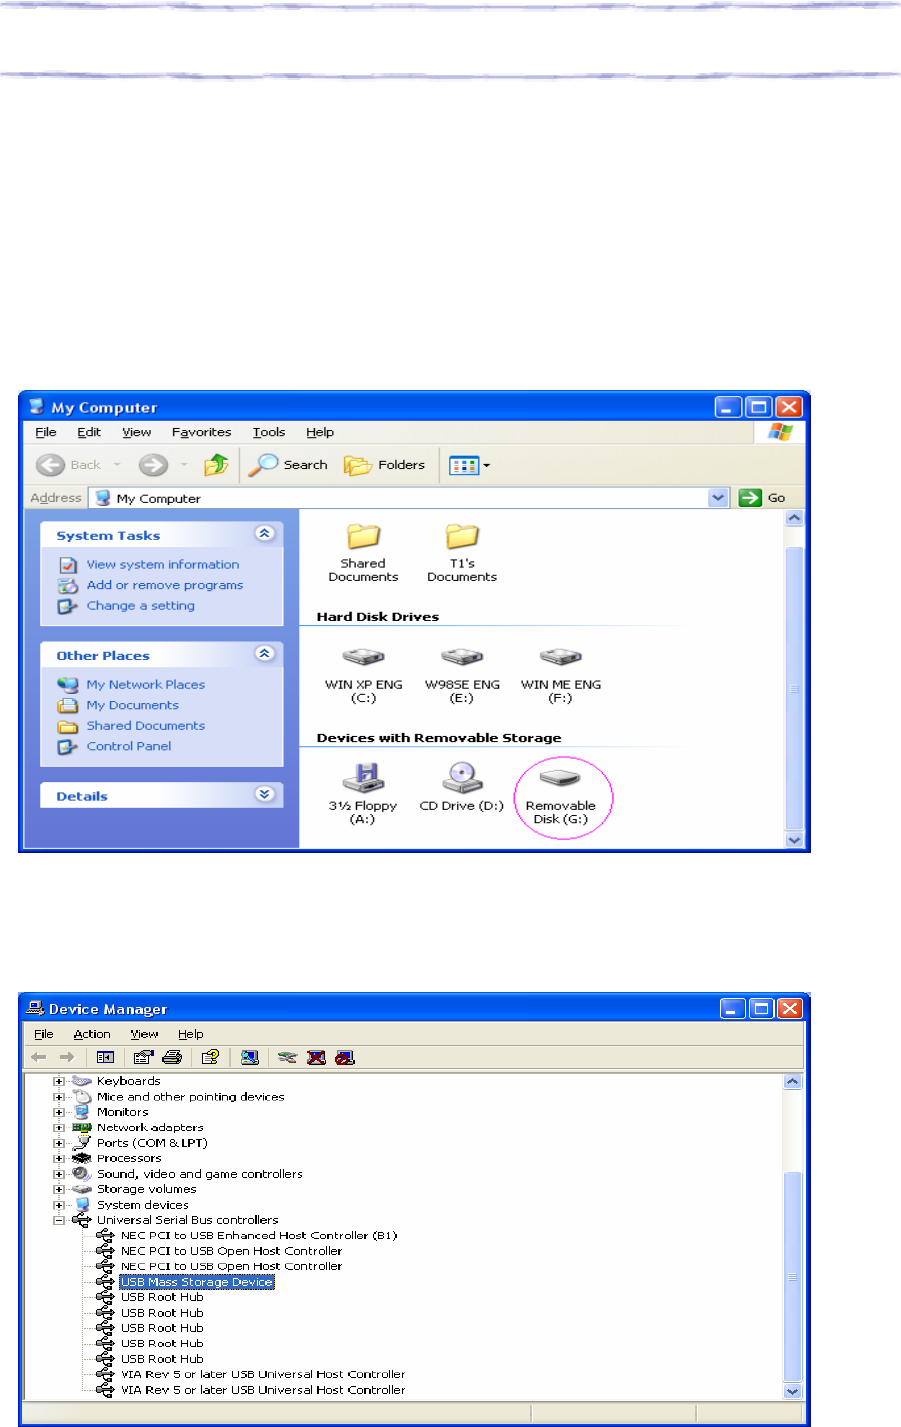Click Show/Hide Console Tree in Device Manager toolbar
Viewport: 901px width, 1427px height.
point(105,1057)
